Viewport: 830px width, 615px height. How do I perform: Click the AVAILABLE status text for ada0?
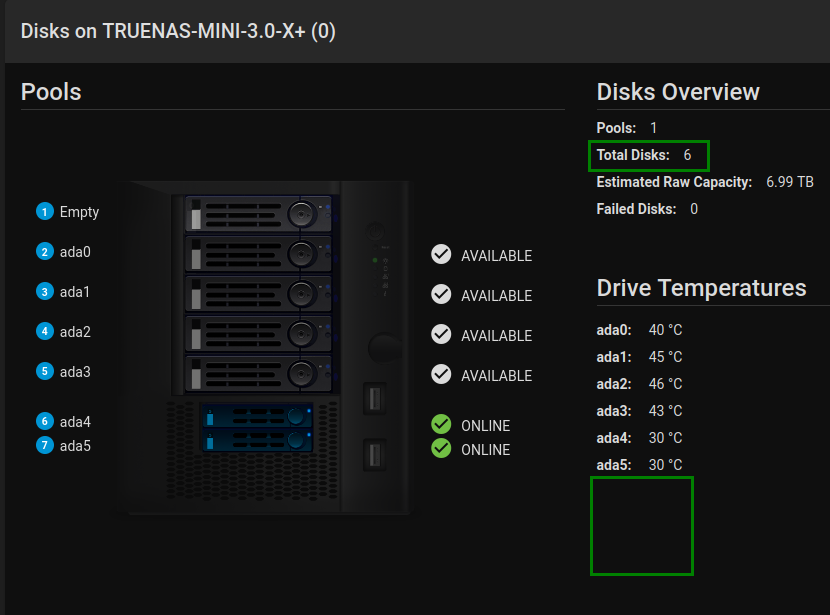tap(497, 256)
